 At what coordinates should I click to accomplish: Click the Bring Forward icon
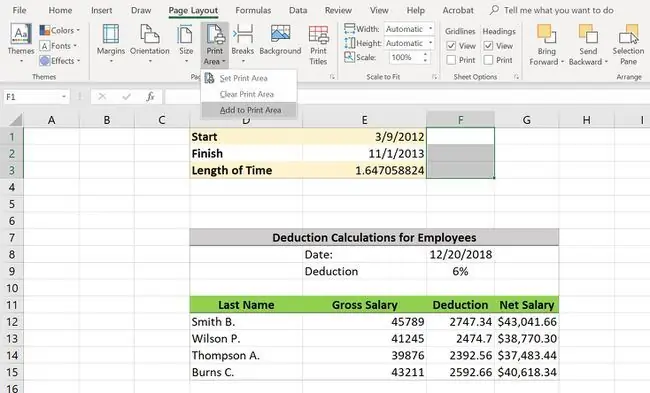pyautogui.click(x=546, y=34)
